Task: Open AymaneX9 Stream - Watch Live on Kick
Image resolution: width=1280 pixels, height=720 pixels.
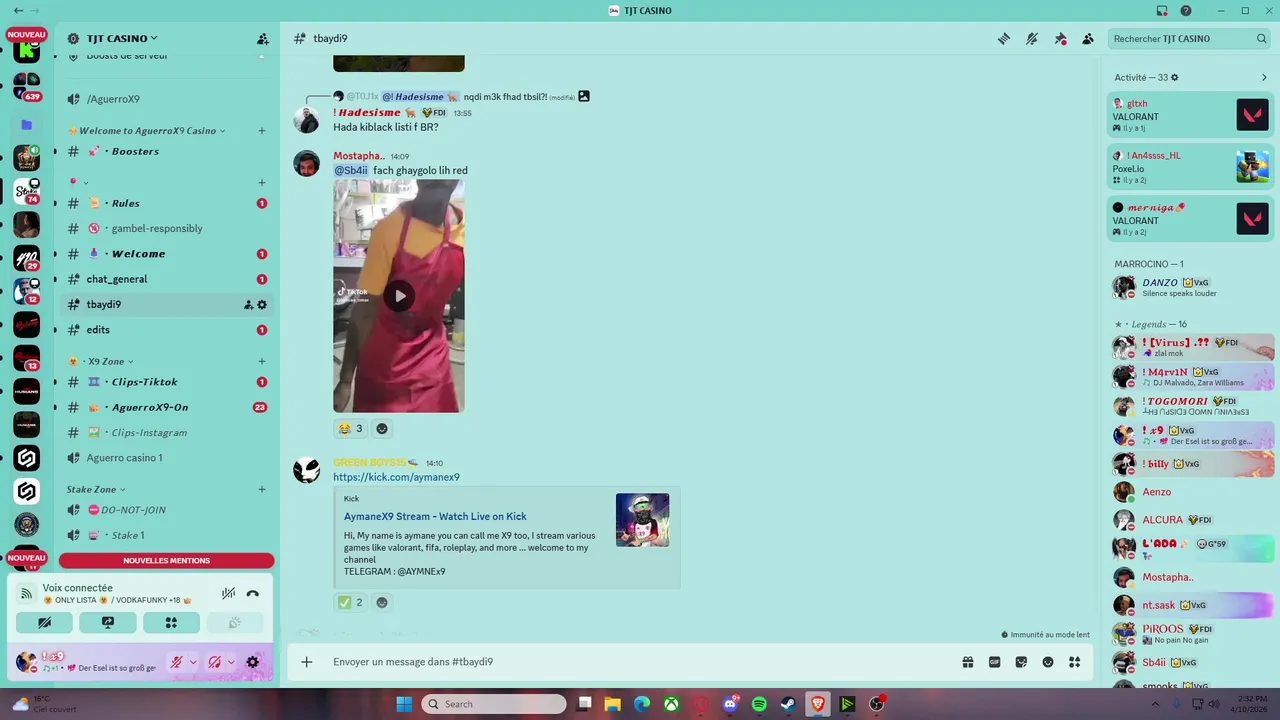Action: (x=435, y=516)
